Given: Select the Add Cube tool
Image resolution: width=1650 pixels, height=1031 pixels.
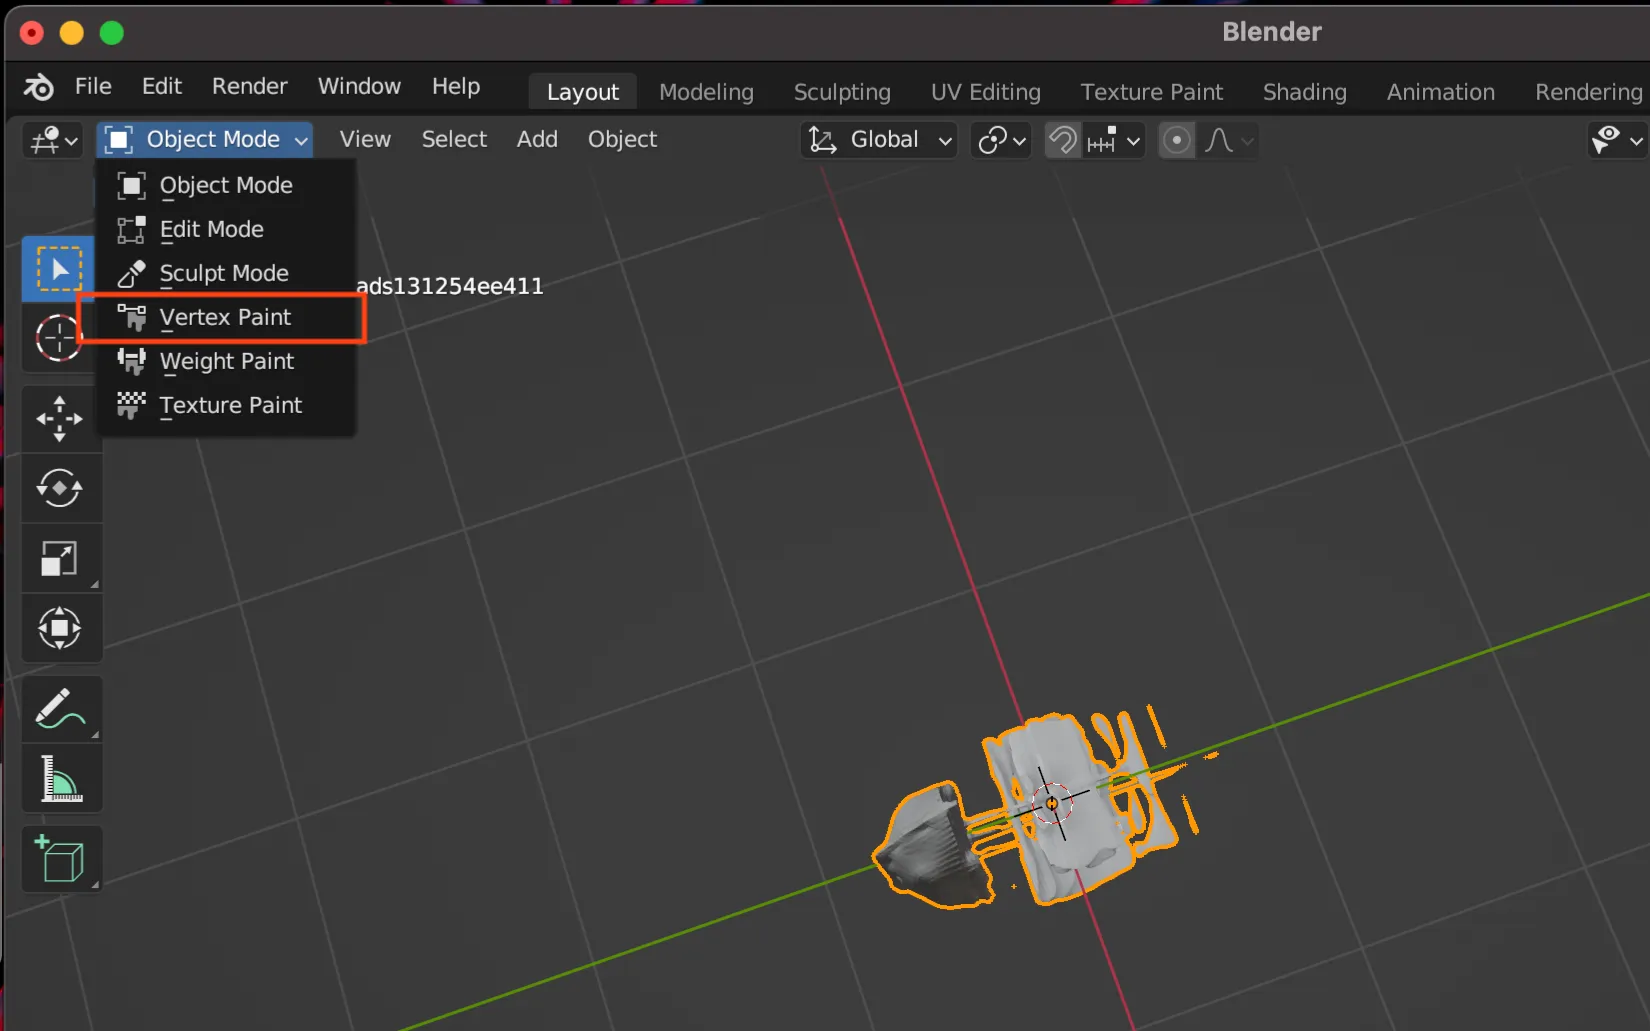Looking at the screenshot, I should tap(59, 860).
